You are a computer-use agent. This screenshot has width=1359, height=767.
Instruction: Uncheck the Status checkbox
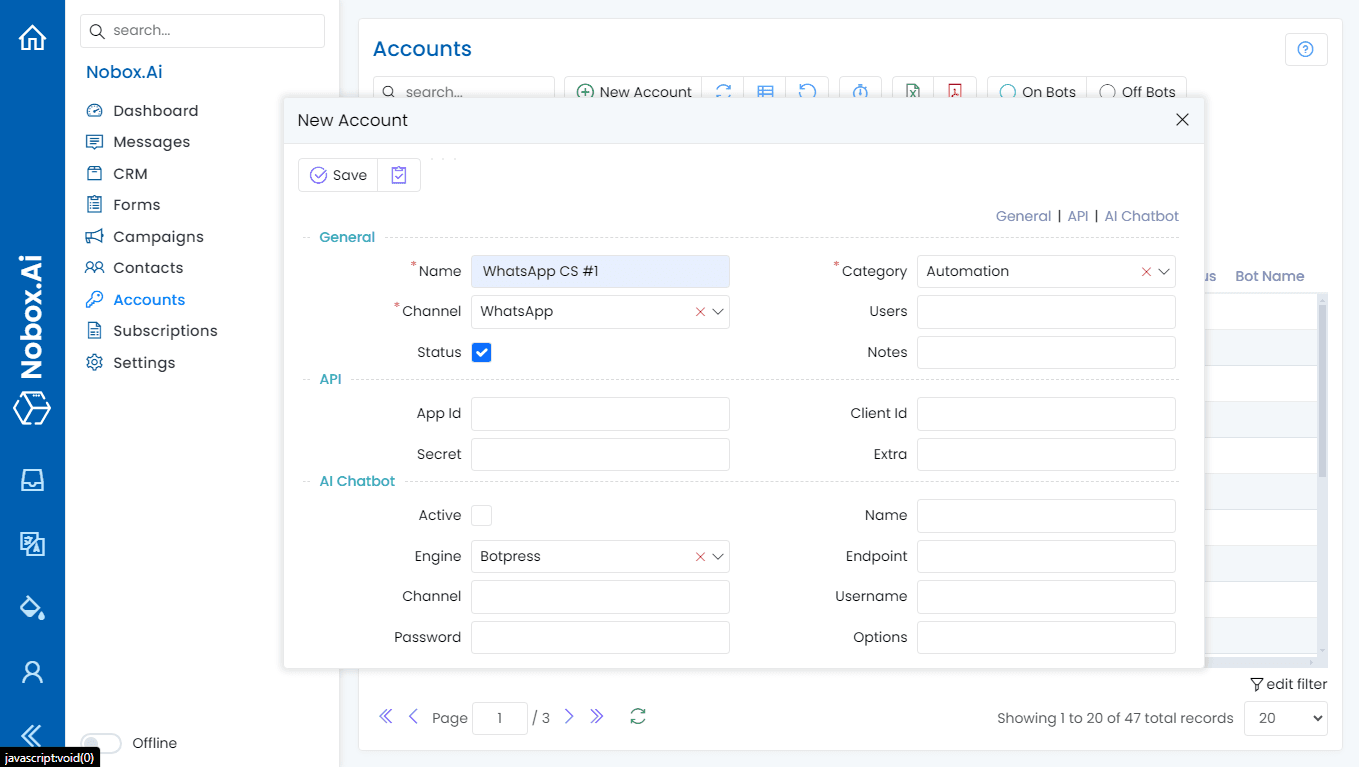pyautogui.click(x=481, y=352)
